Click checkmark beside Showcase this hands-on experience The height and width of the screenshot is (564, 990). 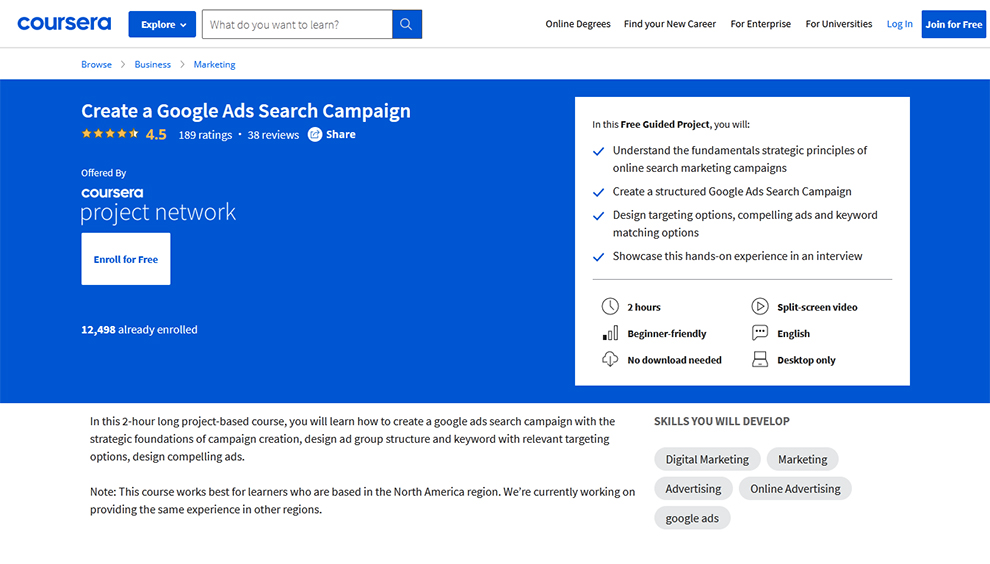point(599,257)
